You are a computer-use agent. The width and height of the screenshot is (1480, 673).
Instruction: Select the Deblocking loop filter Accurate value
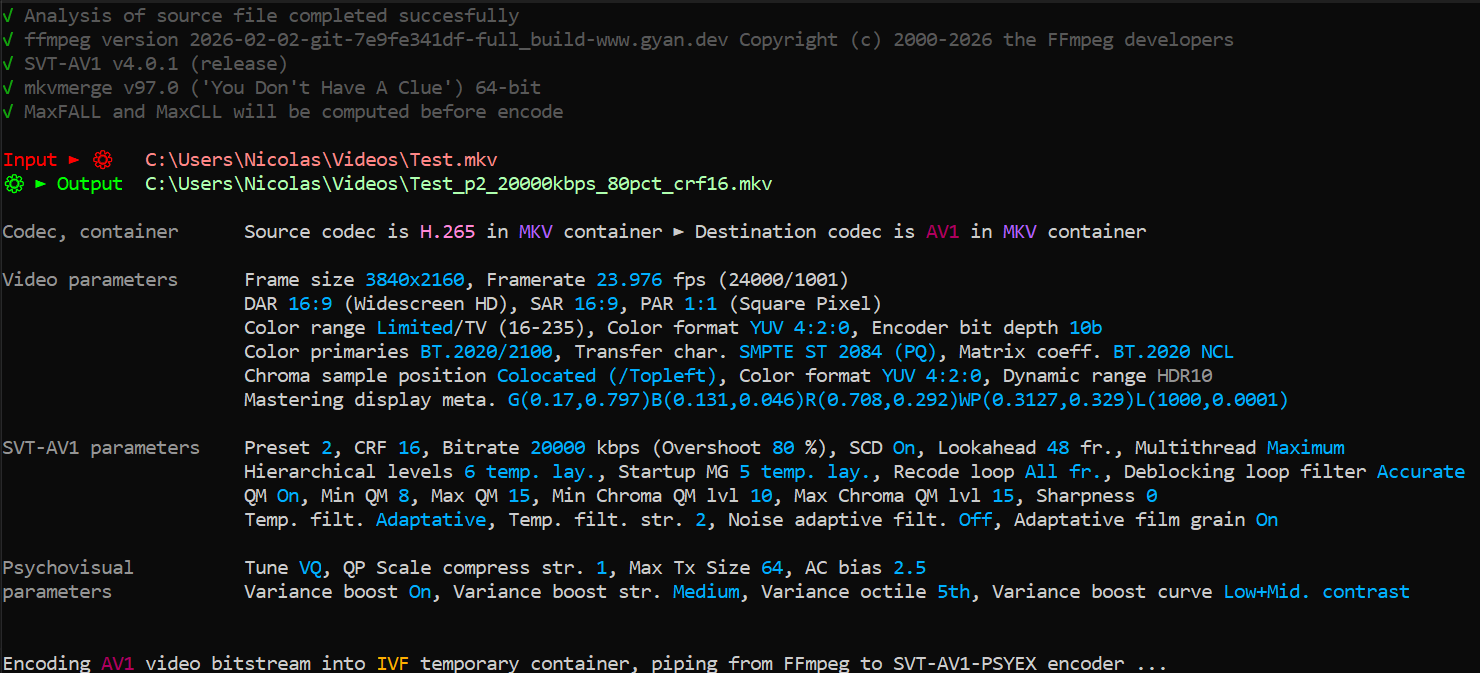click(1420, 472)
